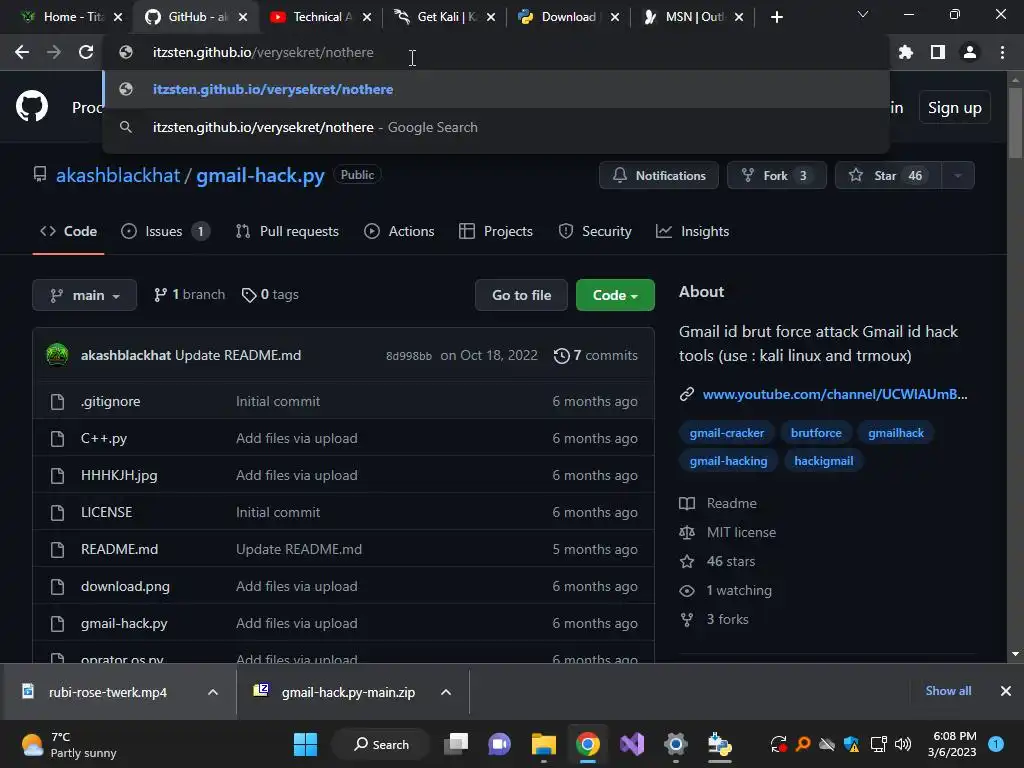This screenshot has width=1024, height=768.
Task: Open the Projects tab
Action: click(496, 231)
